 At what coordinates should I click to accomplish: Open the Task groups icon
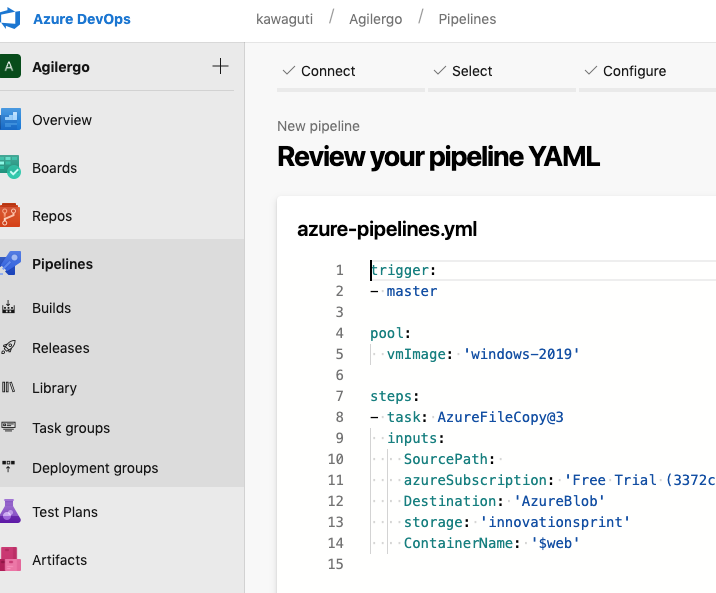10,428
